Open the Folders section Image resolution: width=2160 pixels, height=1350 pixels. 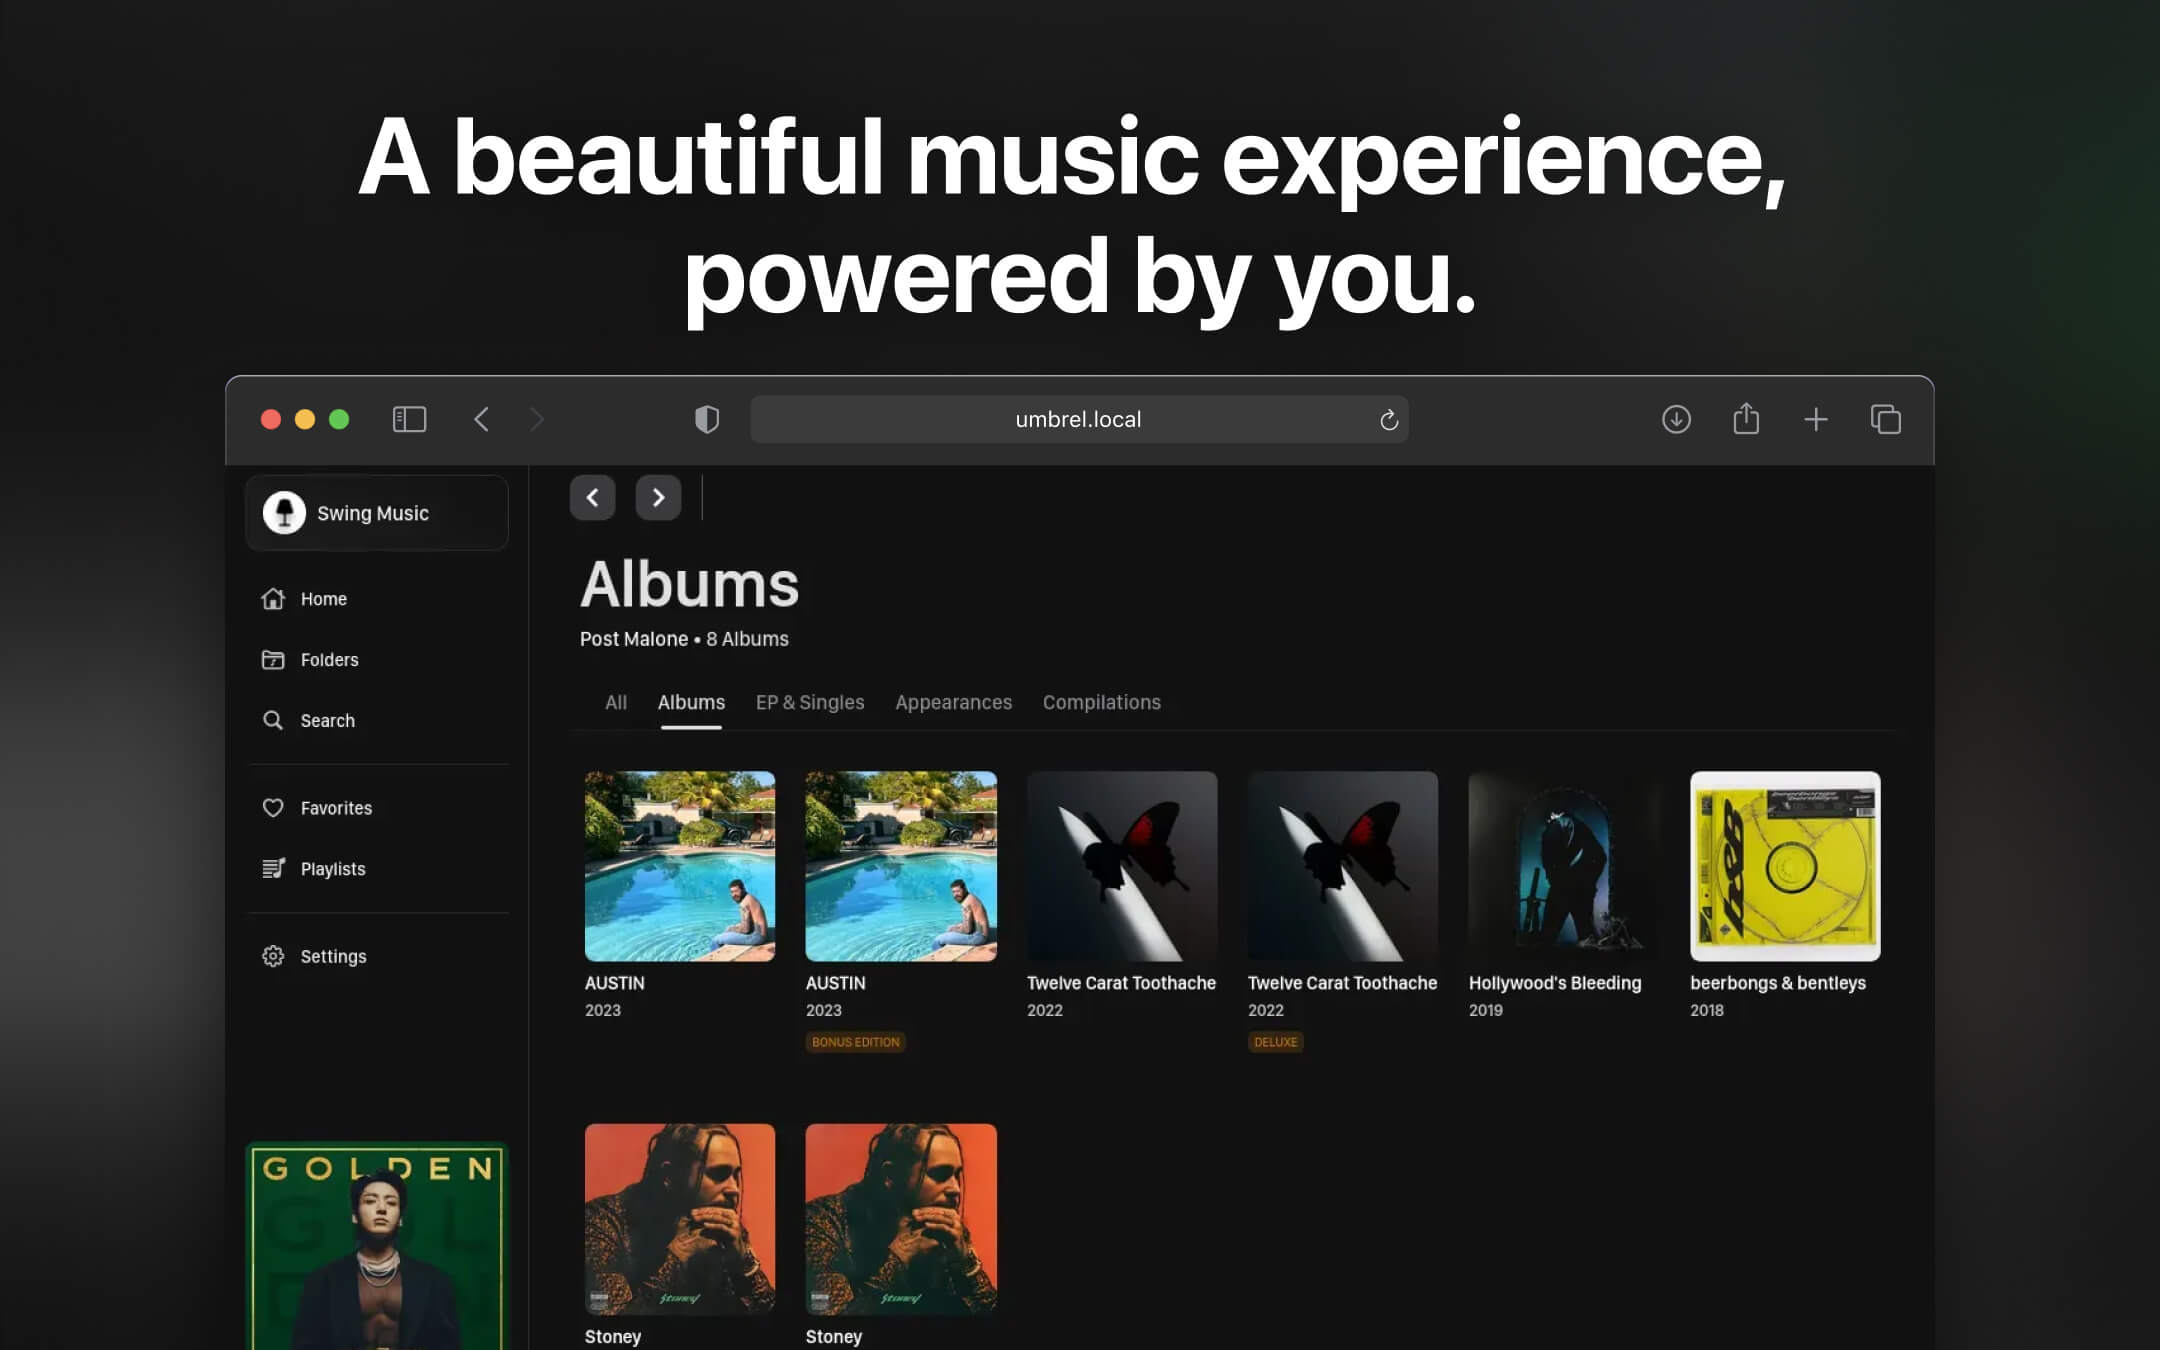[328, 659]
